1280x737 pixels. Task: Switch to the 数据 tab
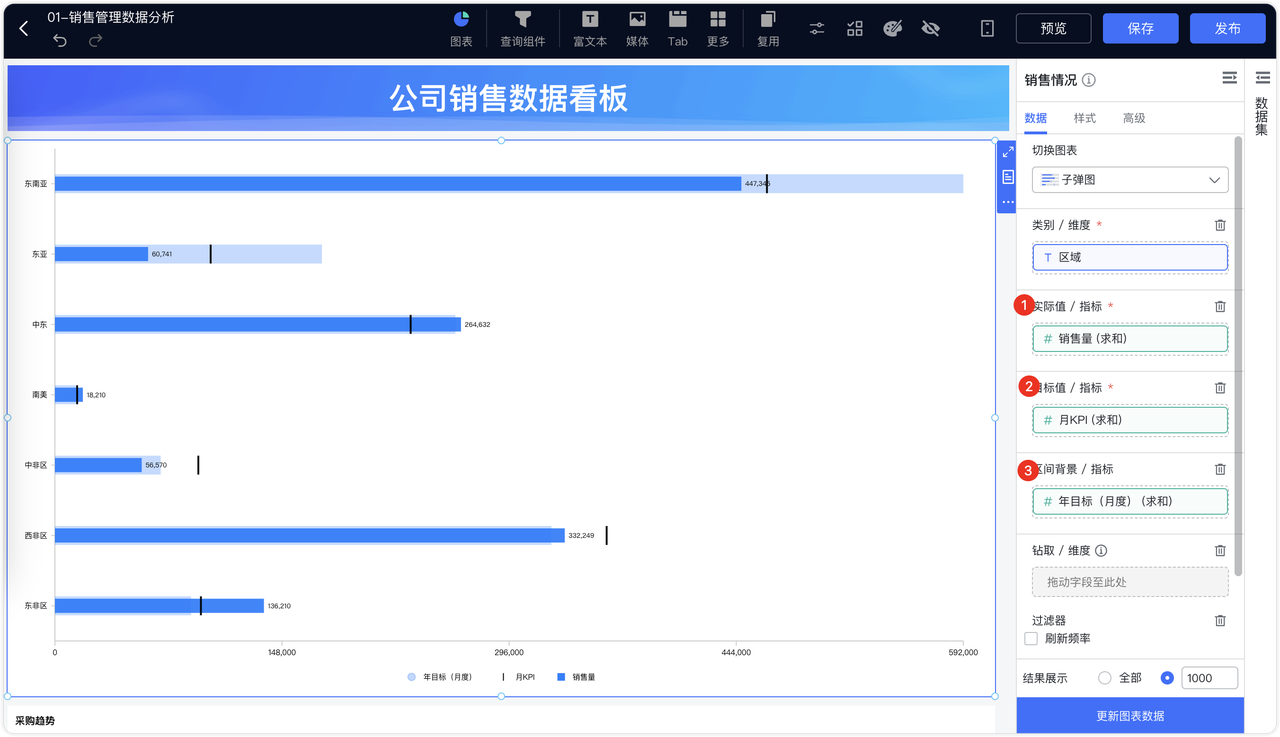pos(1036,118)
